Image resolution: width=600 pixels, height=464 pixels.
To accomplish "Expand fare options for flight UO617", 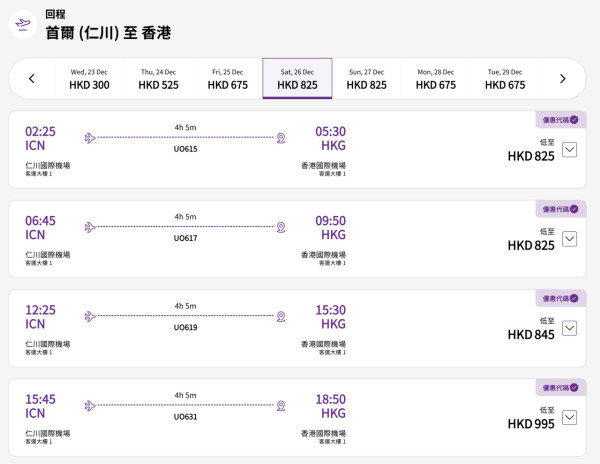I will tap(569, 239).
